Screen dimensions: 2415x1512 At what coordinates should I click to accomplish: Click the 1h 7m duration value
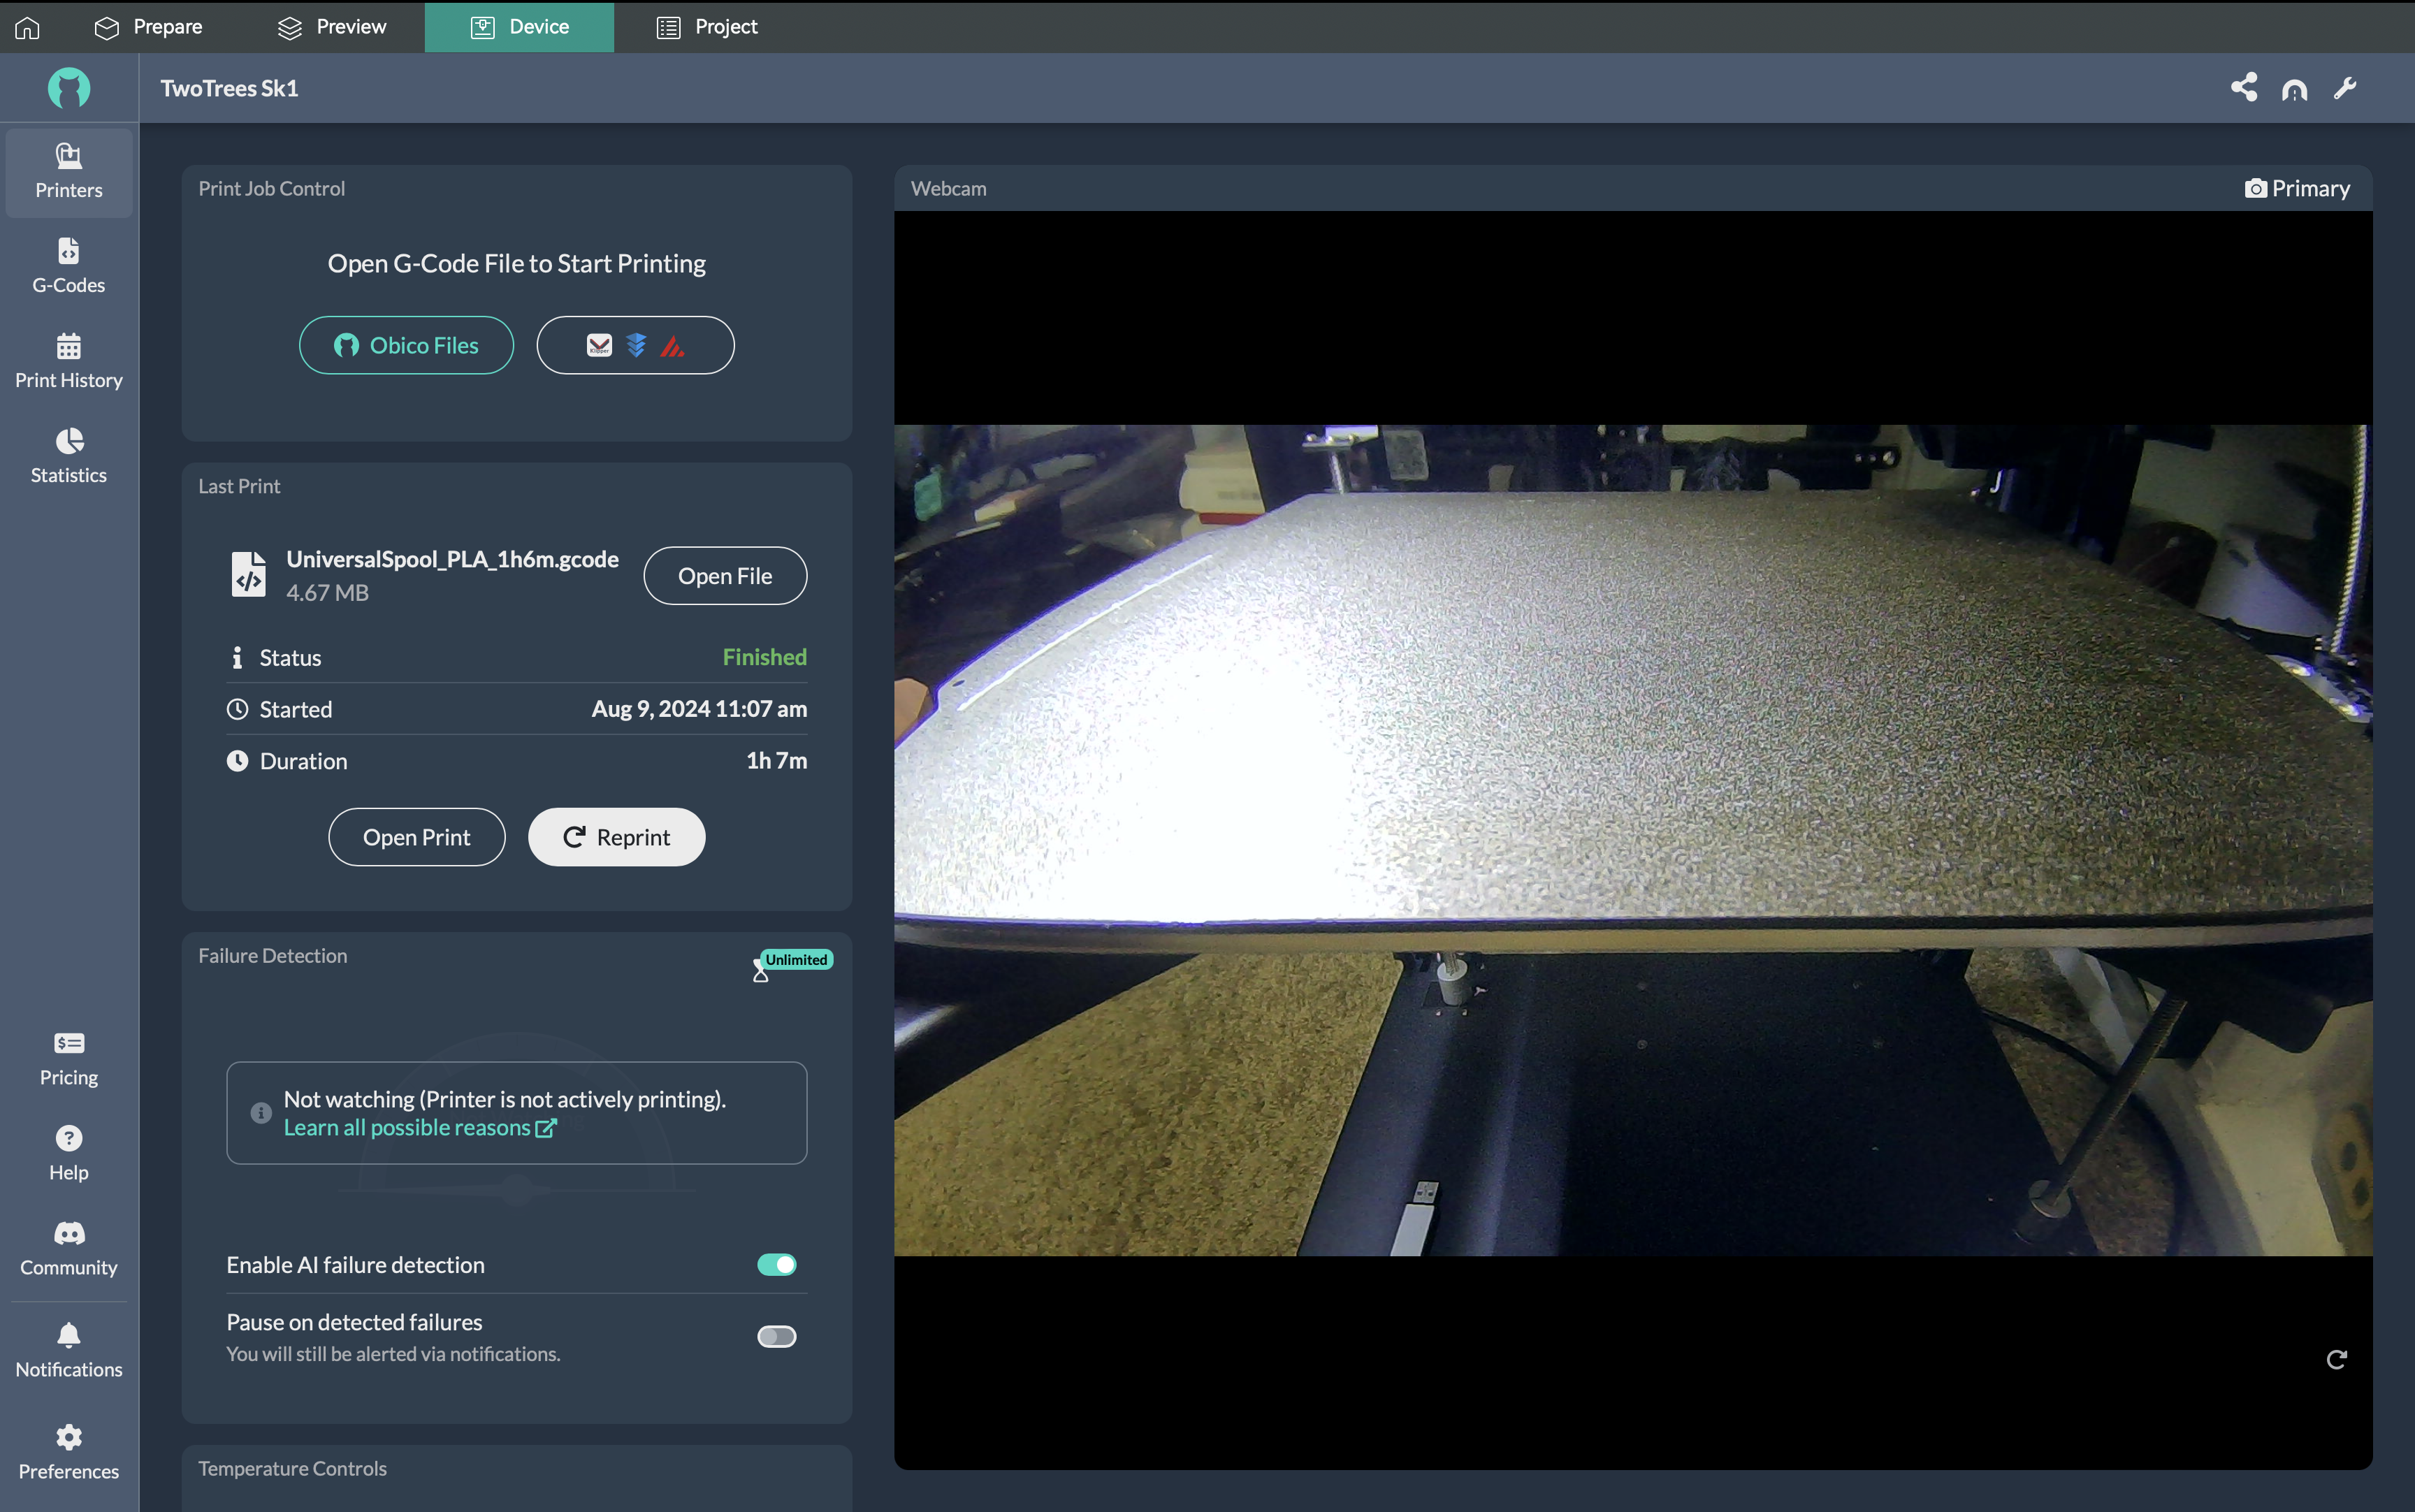coord(776,761)
